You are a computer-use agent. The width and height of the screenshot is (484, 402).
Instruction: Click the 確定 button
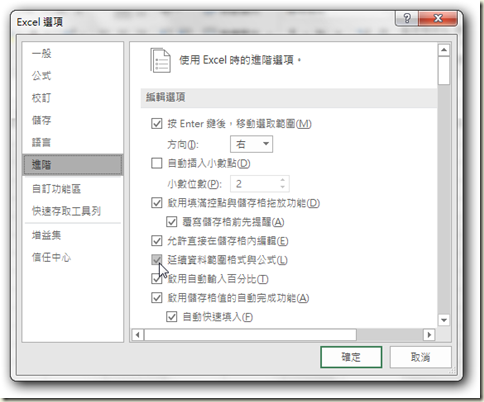point(351,357)
